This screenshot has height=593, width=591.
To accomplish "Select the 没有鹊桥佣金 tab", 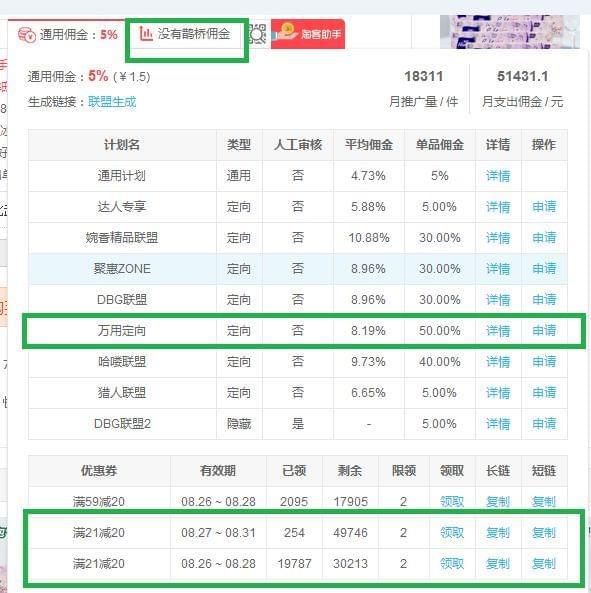I will (185, 34).
